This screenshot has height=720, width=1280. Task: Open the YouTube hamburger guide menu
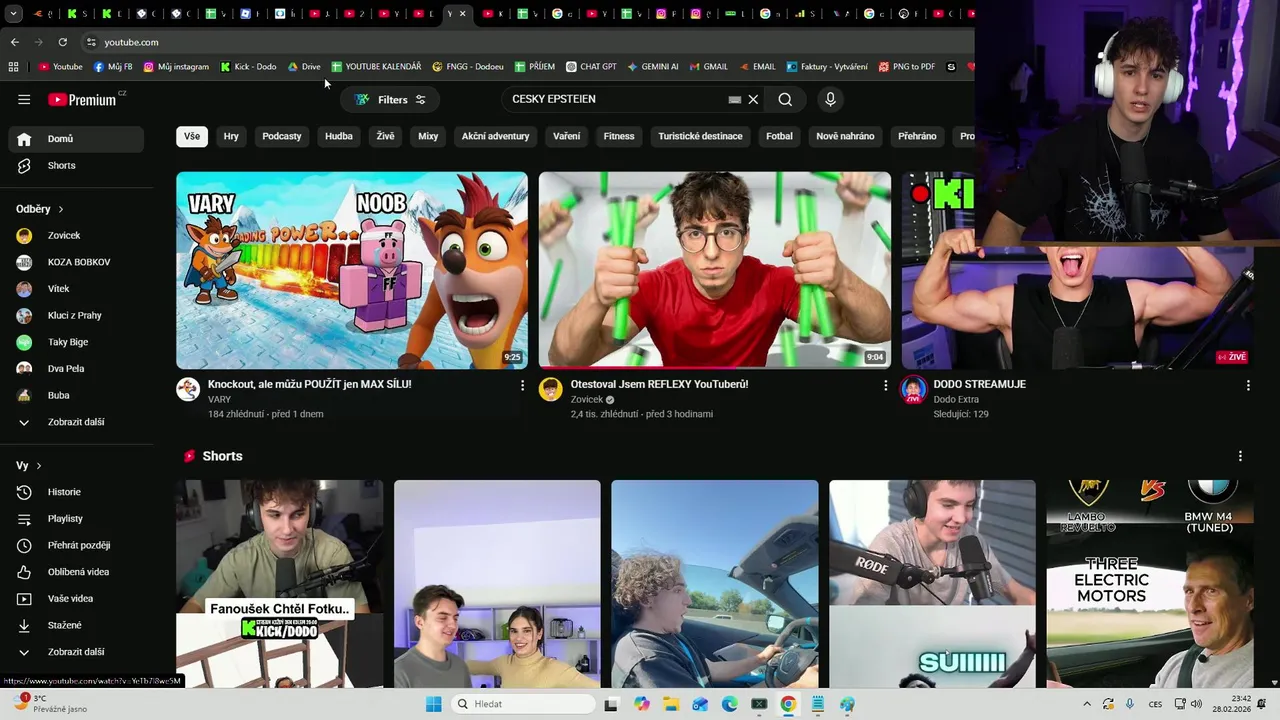pos(24,99)
